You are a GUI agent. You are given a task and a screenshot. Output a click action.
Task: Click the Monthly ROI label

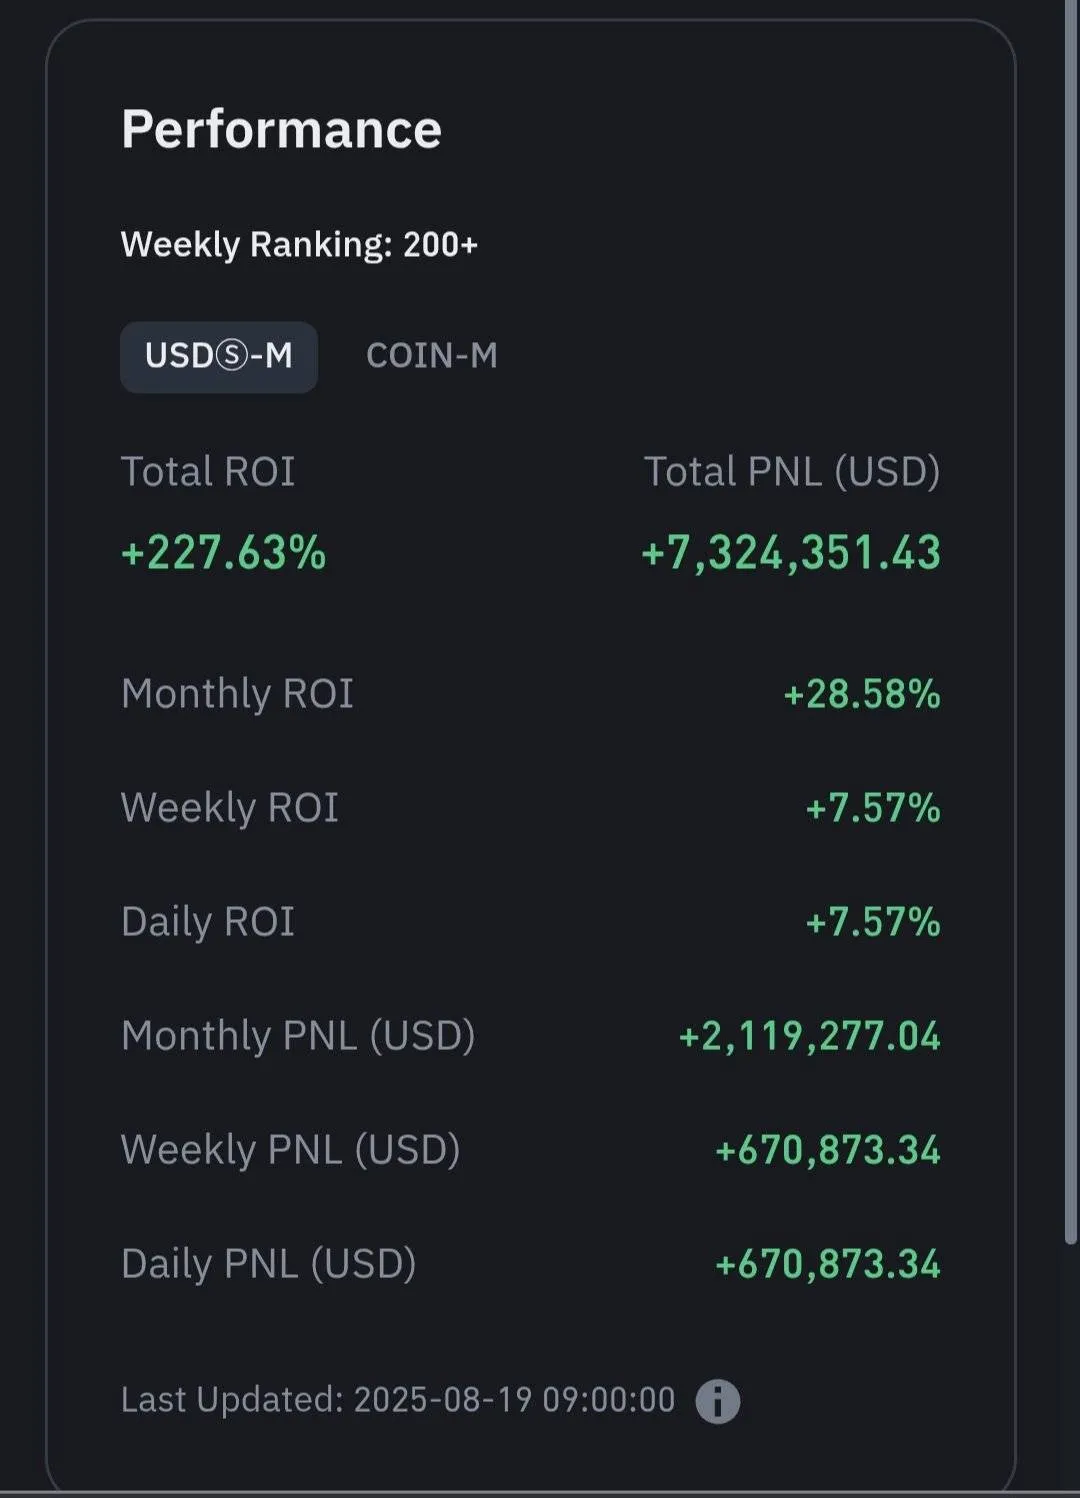tap(237, 694)
